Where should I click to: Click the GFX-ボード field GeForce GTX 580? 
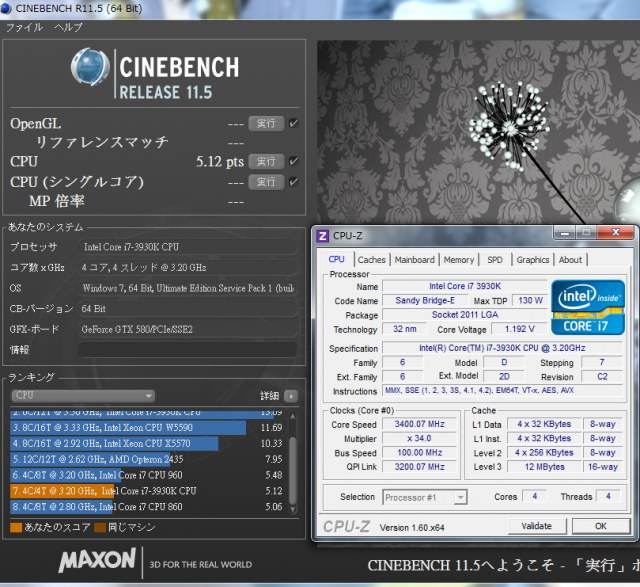(x=187, y=329)
